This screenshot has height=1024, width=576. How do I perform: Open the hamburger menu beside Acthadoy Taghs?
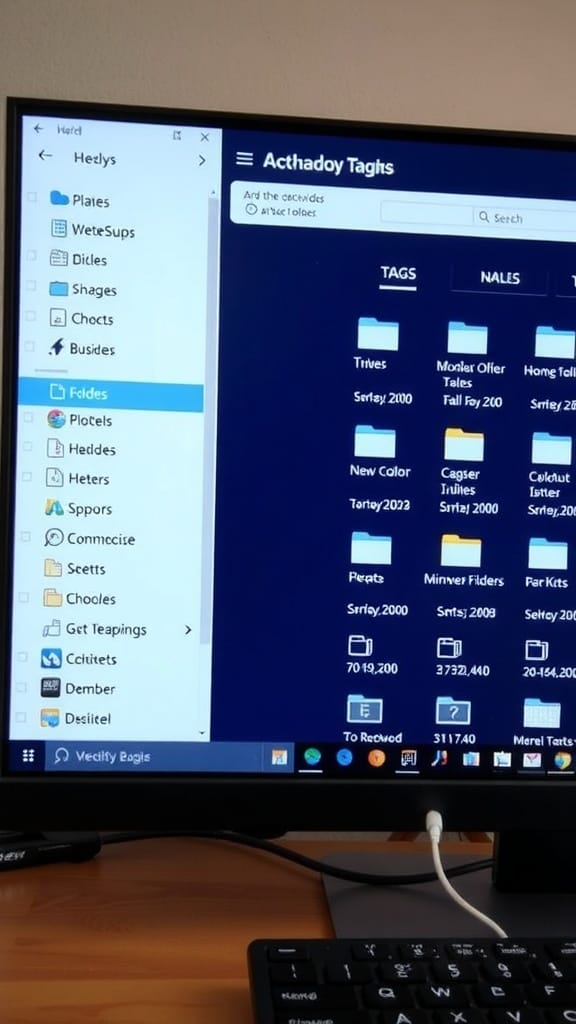[x=244, y=159]
